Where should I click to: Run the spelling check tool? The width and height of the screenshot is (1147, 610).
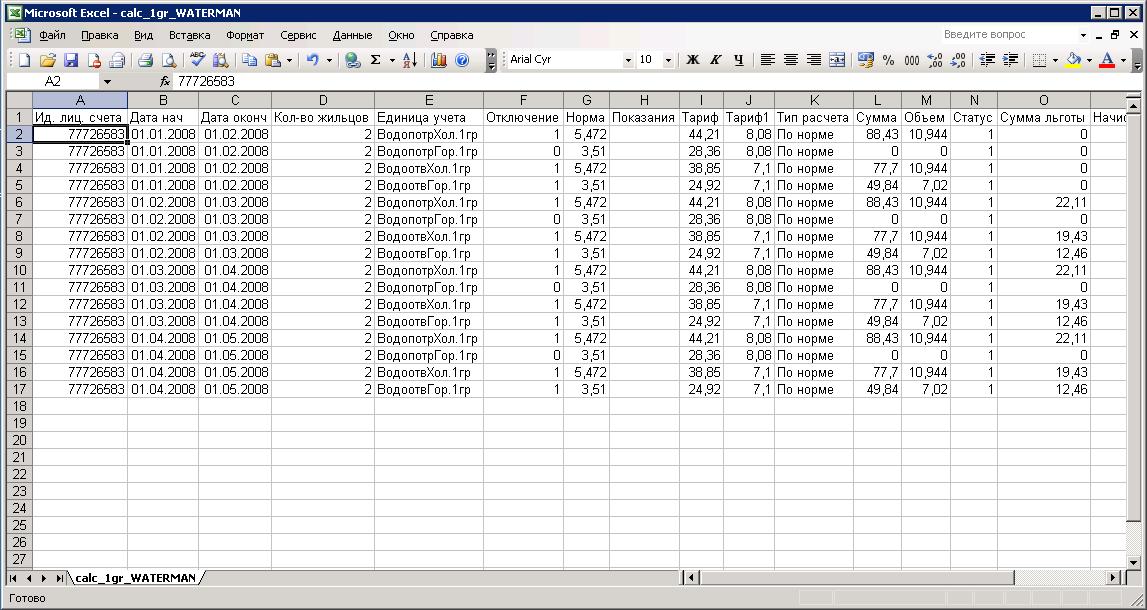pos(198,60)
